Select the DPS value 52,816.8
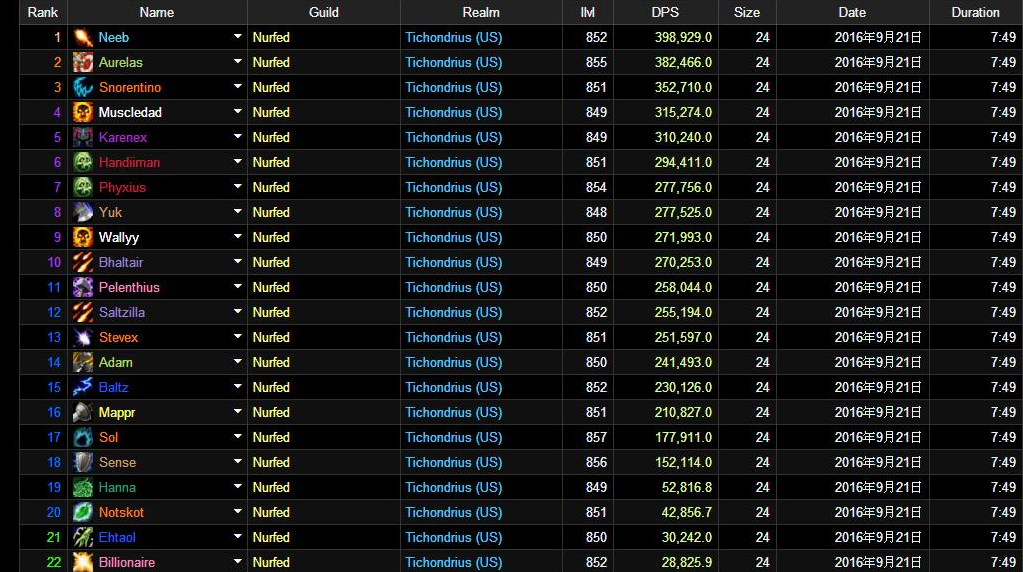Screen dimensions: 1023x572 click(x=686, y=488)
